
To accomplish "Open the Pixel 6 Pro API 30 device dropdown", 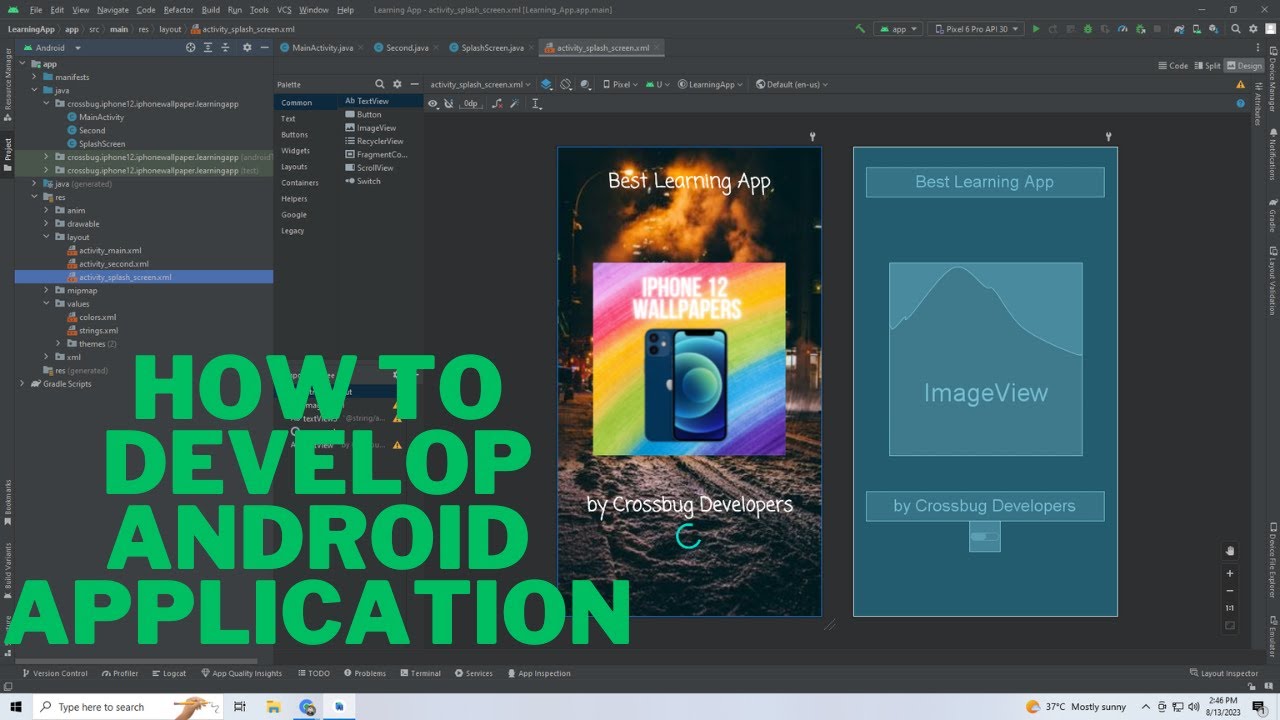I will click(976, 29).
